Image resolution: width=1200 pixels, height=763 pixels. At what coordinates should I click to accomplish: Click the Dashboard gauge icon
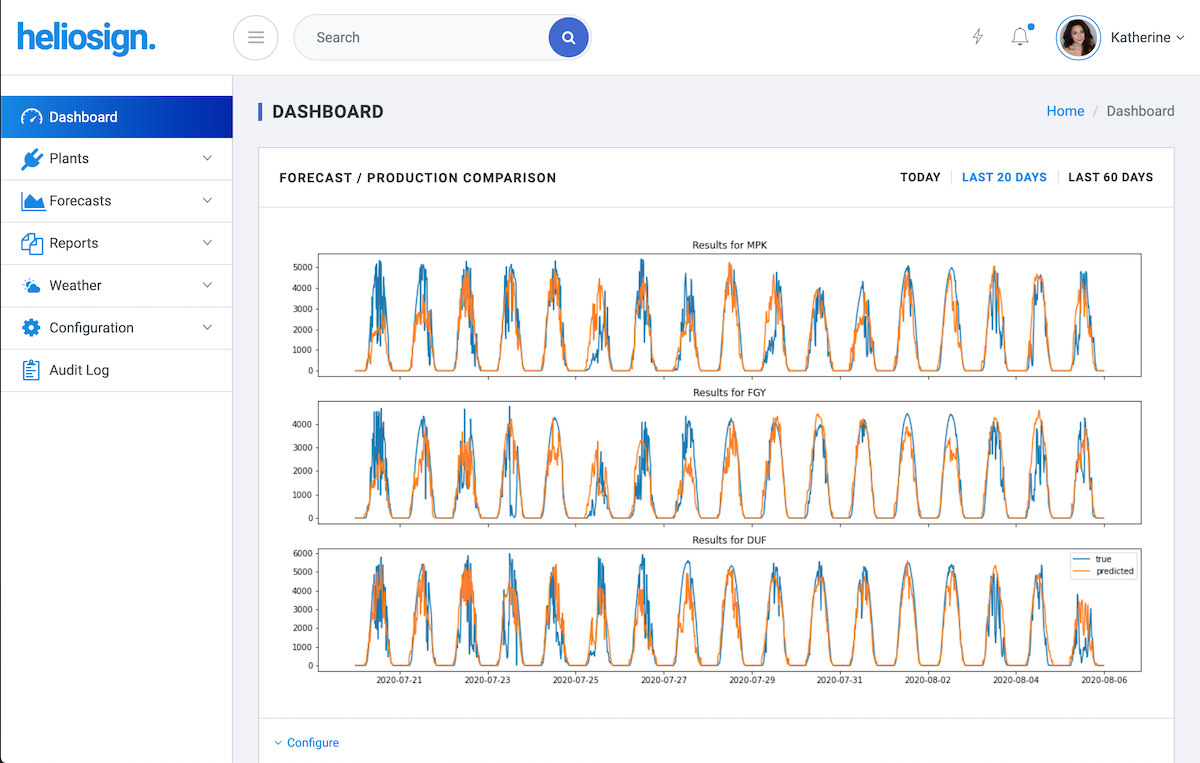point(32,117)
